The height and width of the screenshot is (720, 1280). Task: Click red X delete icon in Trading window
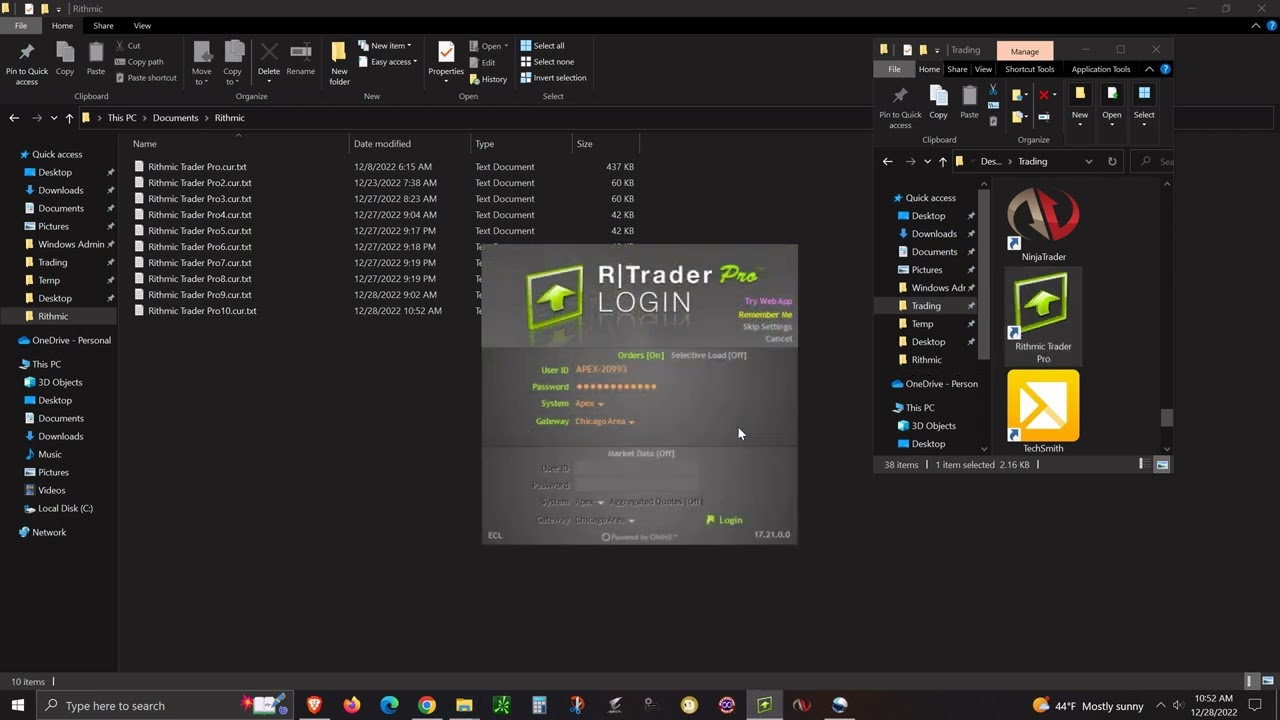1043,94
